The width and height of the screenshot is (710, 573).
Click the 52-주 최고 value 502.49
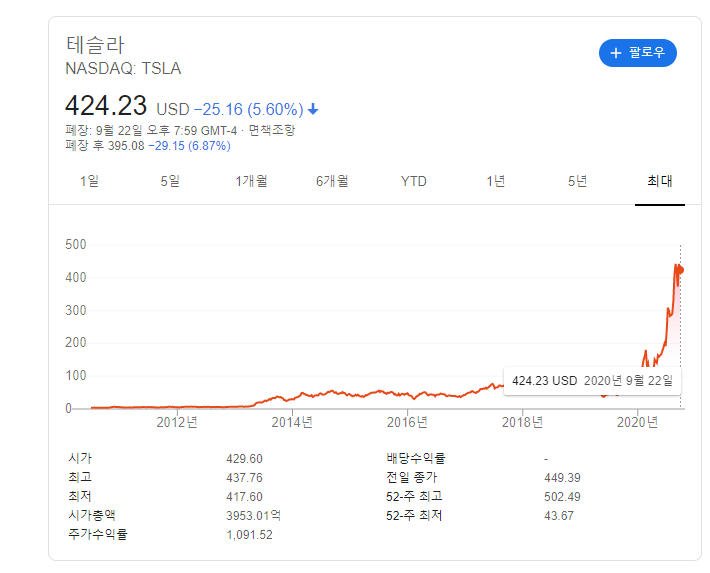tap(562, 497)
